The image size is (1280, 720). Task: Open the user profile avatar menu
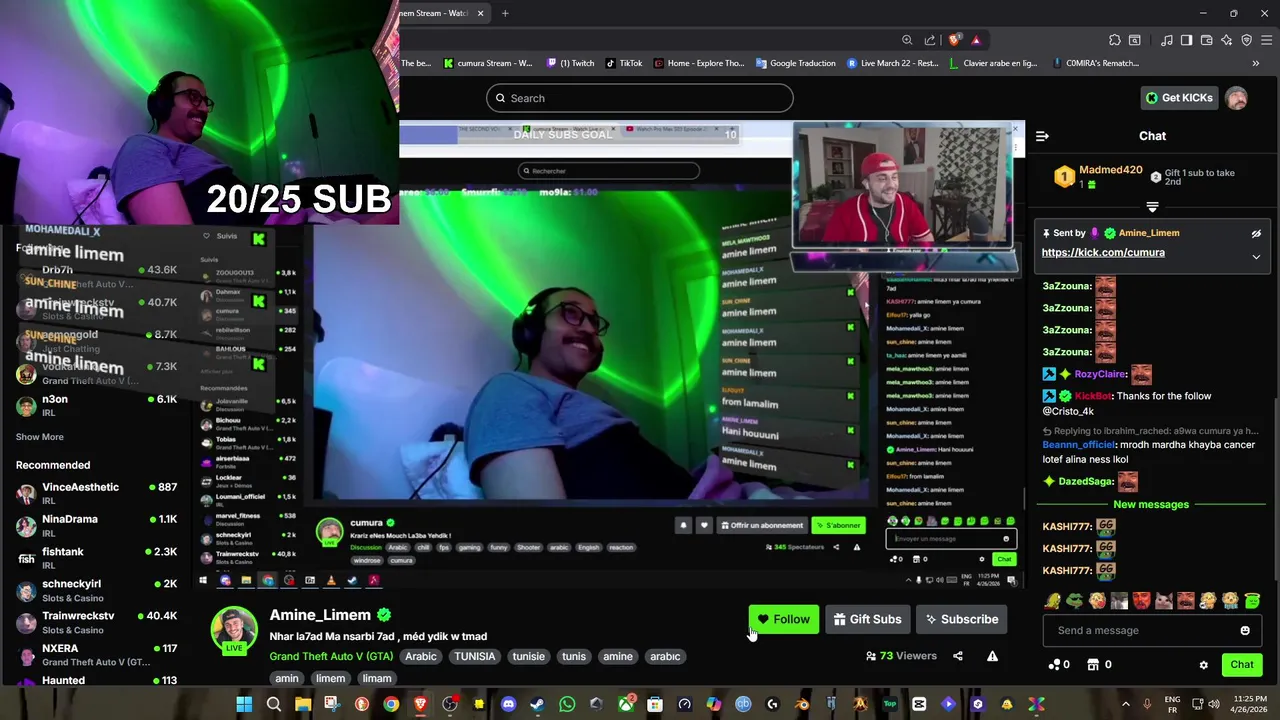pos(1237,98)
